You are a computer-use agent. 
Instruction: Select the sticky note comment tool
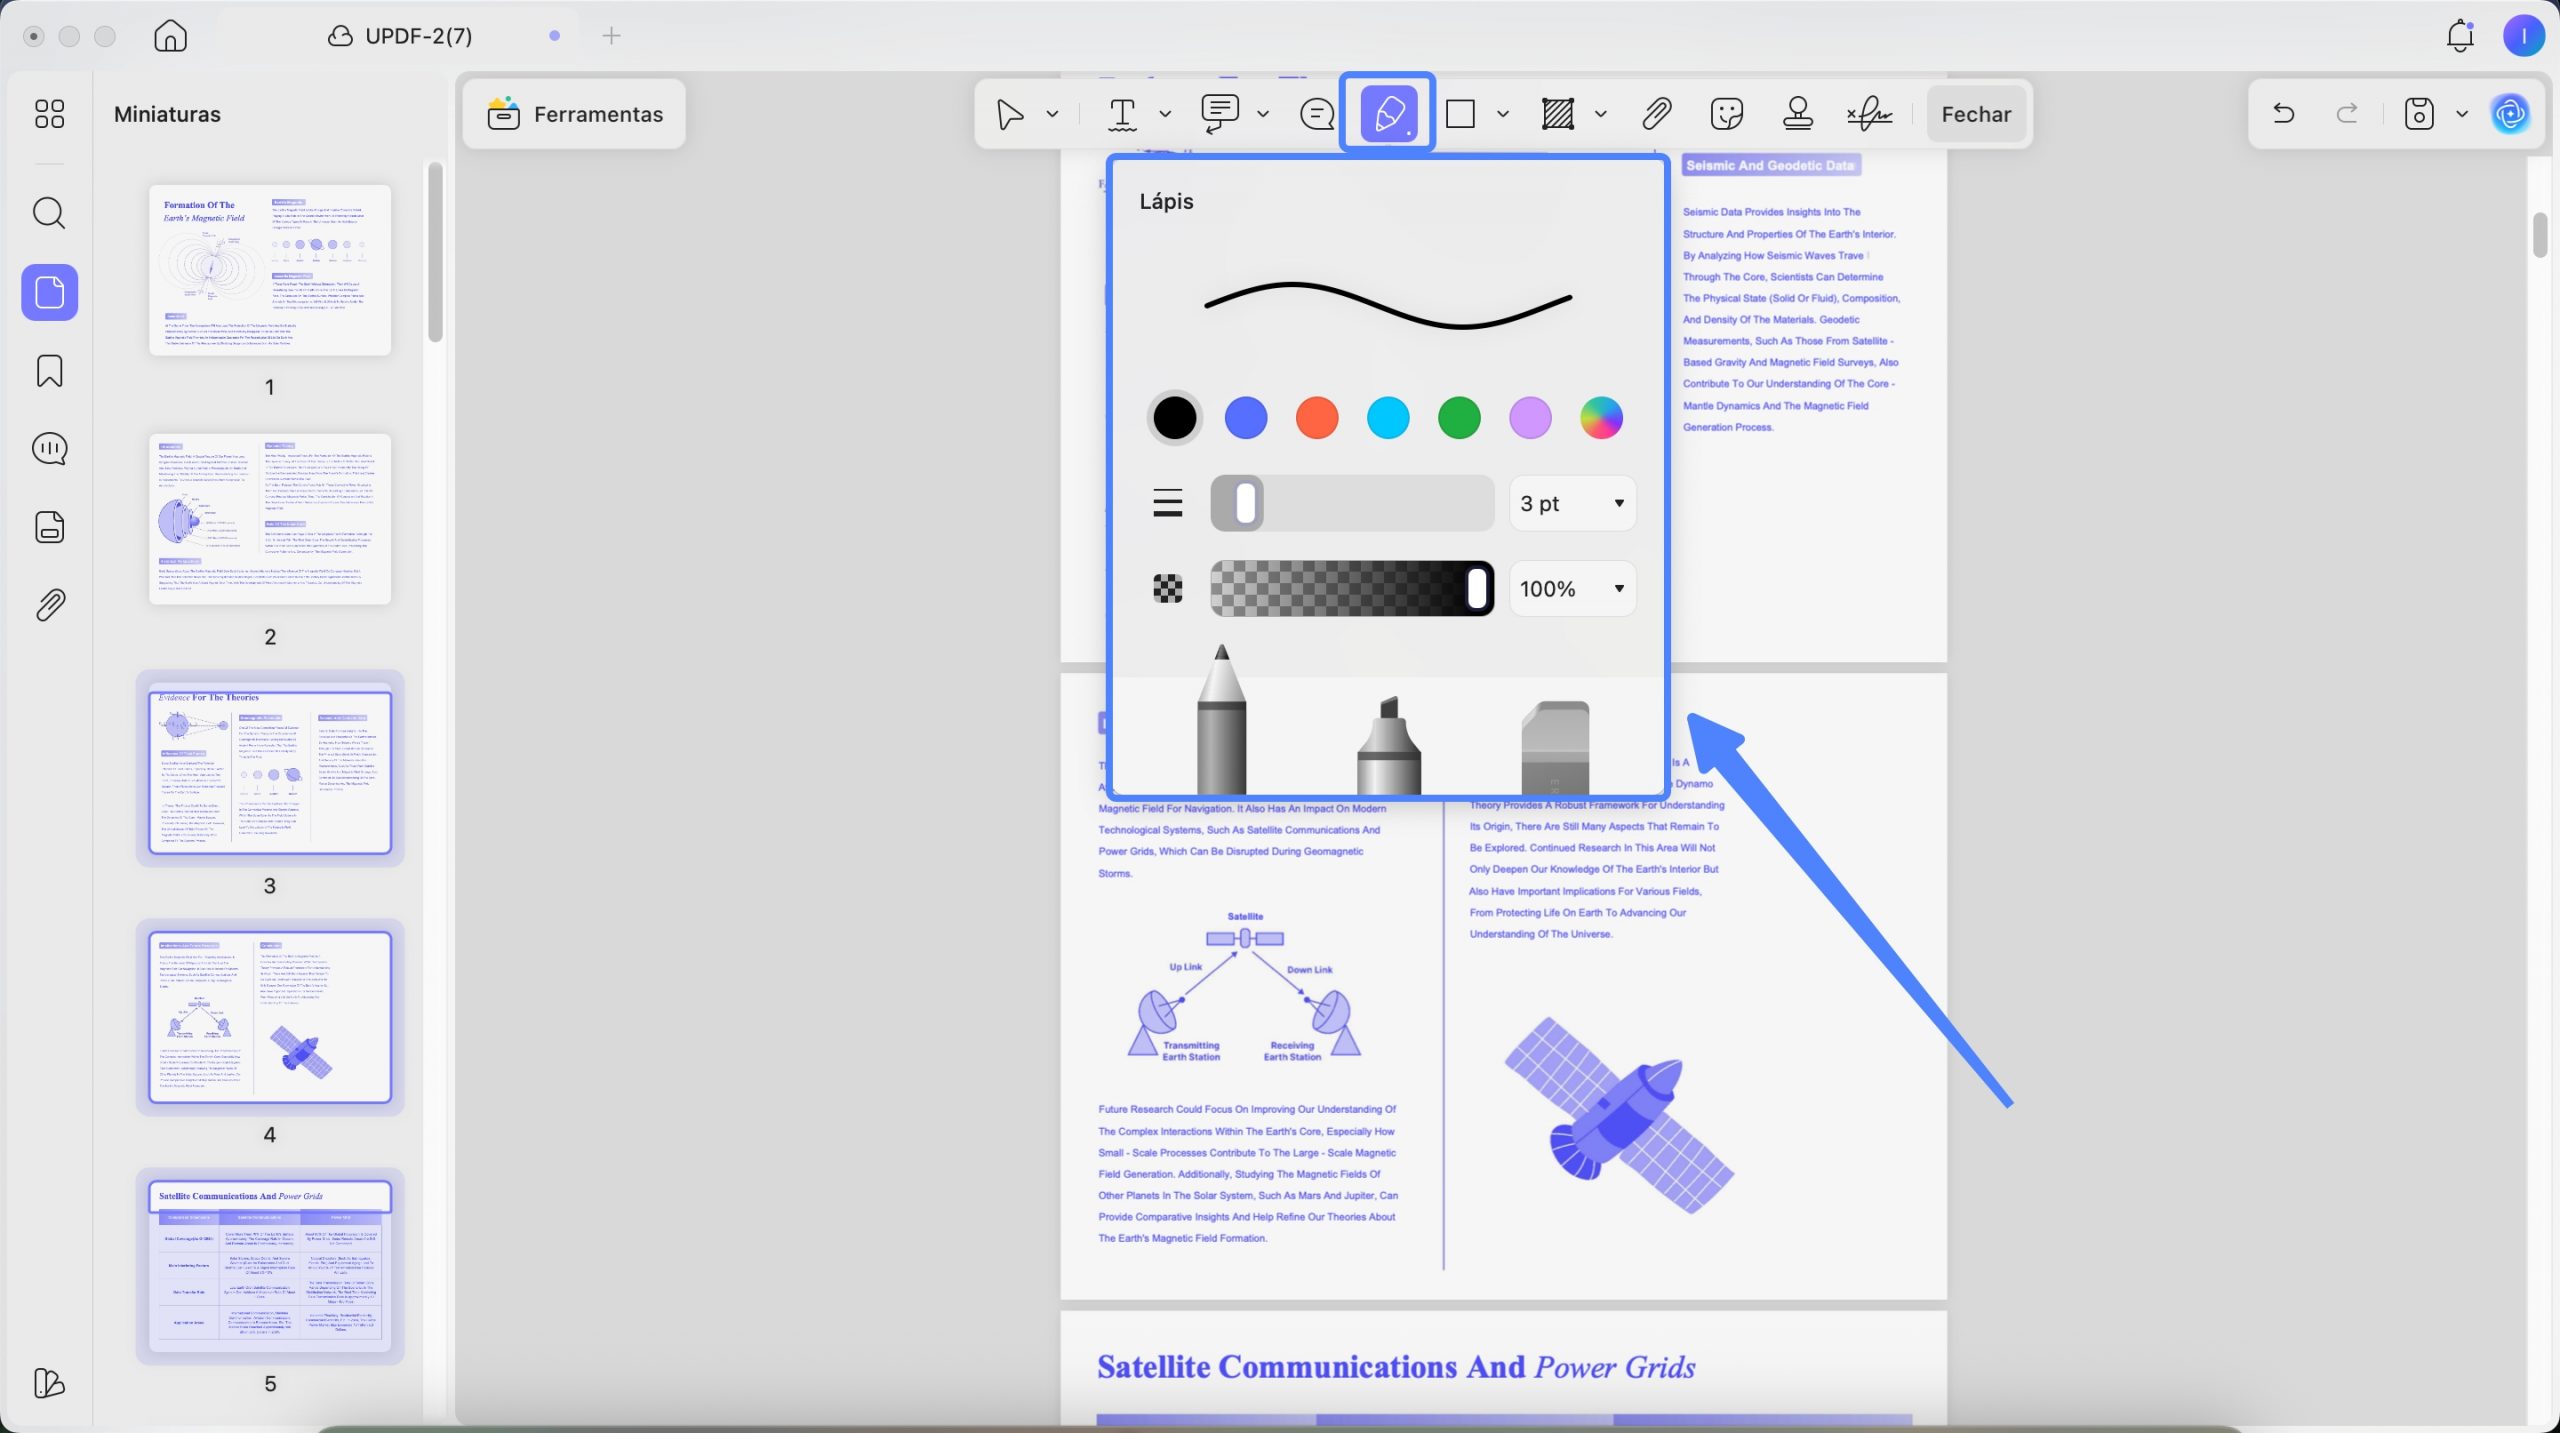1317,114
